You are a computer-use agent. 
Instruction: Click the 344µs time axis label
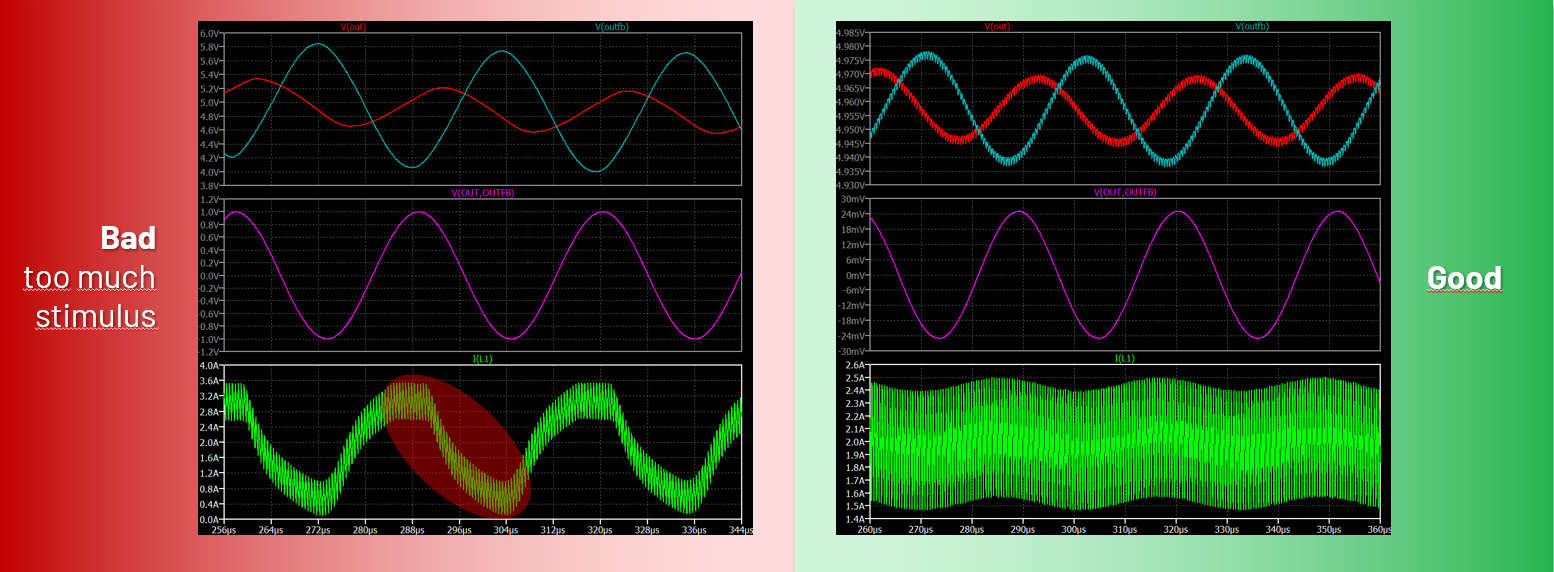[x=740, y=529]
